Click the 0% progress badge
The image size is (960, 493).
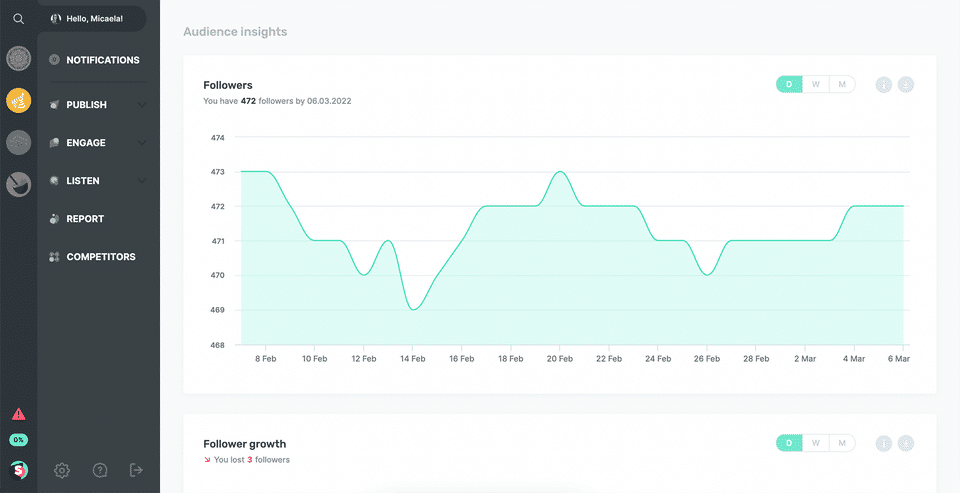[x=18, y=440]
